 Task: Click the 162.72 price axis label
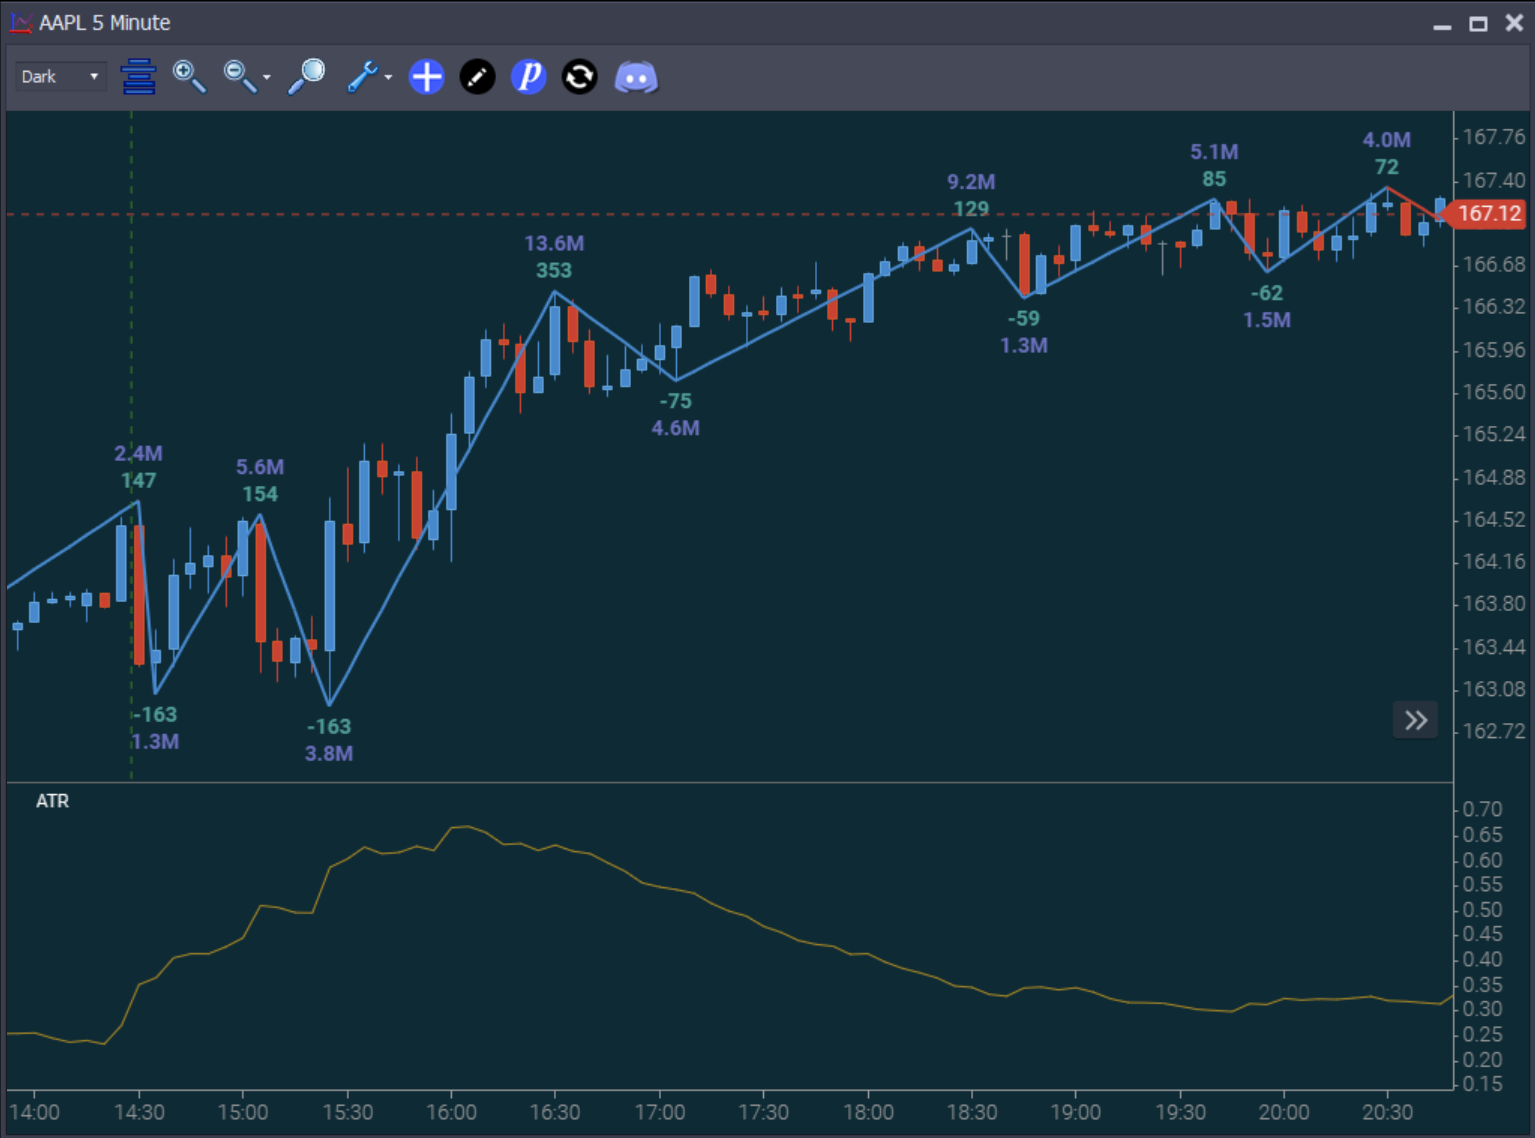(x=1494, y=731)
